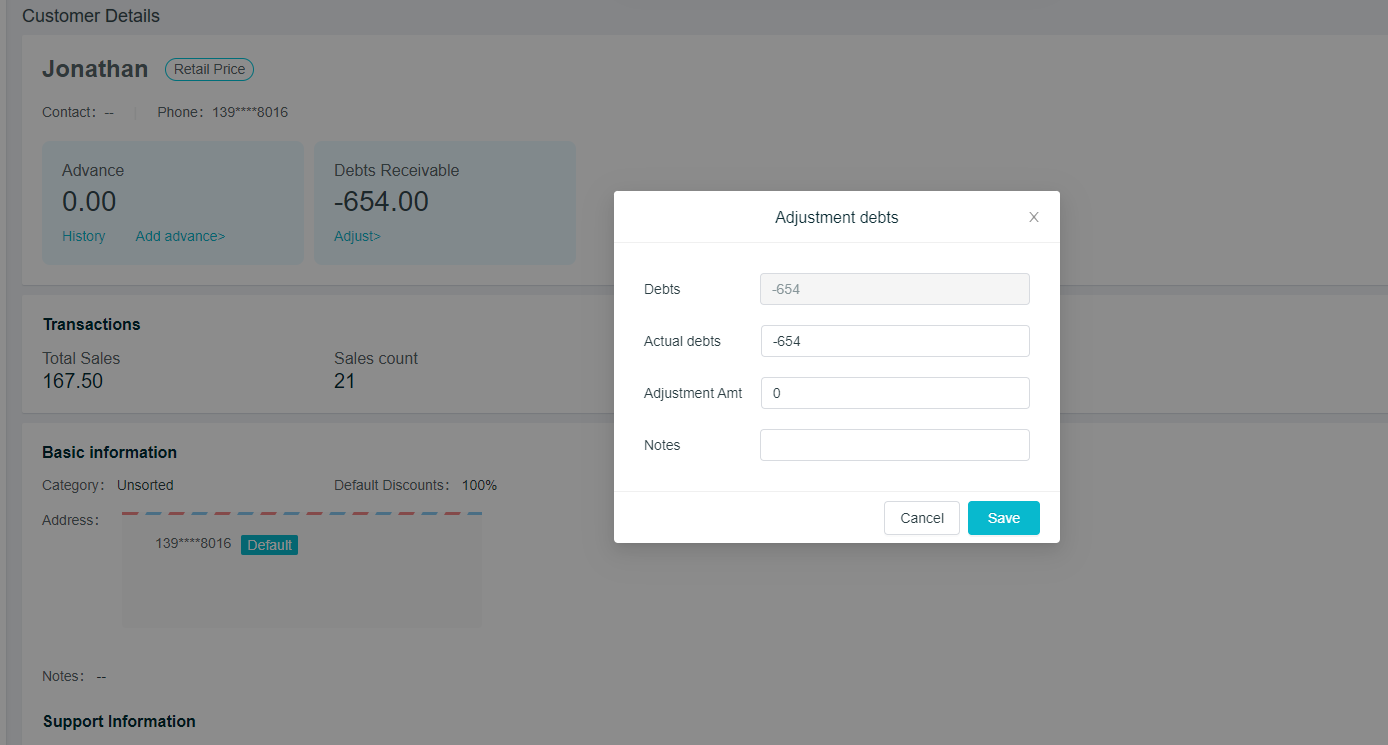The width and height of the screenshot is (1388, 745).
Task: Select the Notes text box
Action: pyautogui.click(x=894, y=445)
